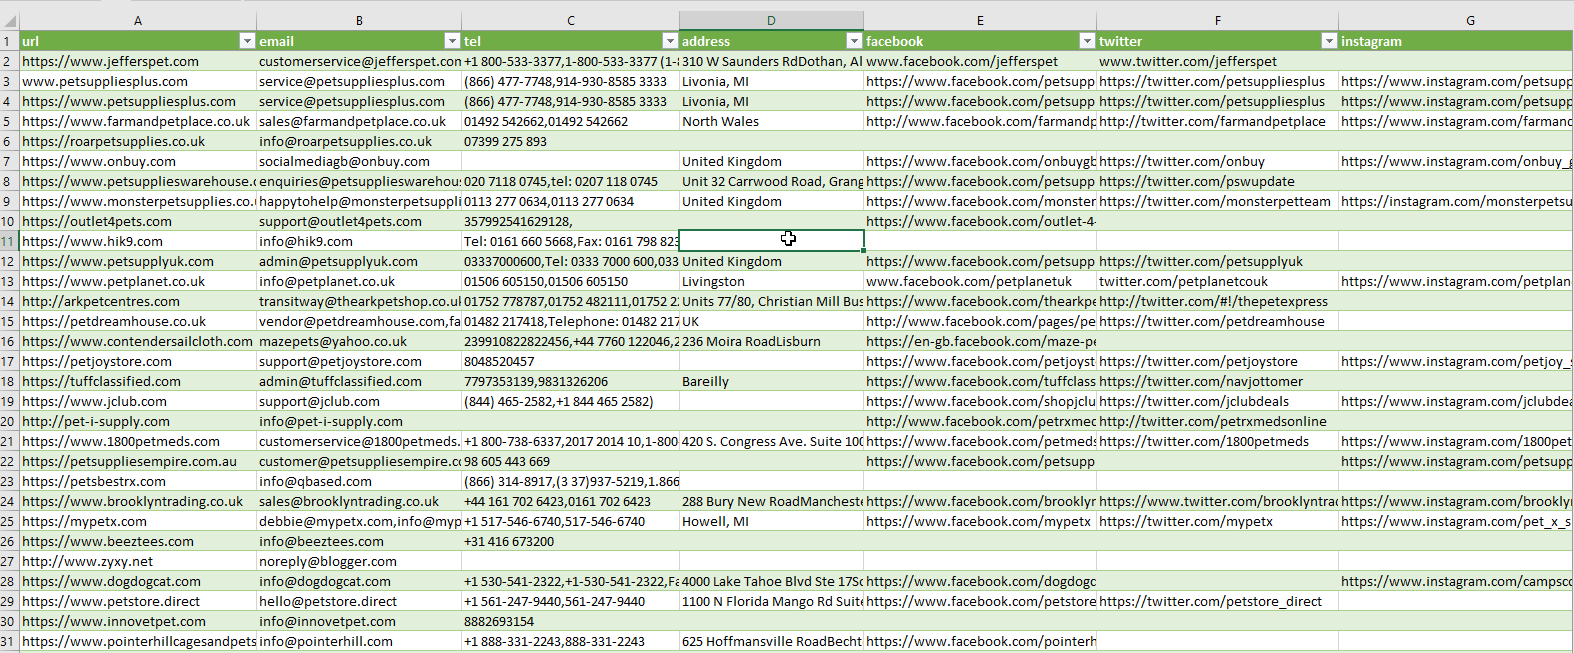Click twitter.com/petplanetcouk cell
Image resolution: width=1574 pixels, height=653 pixels.
point(1217,281)
